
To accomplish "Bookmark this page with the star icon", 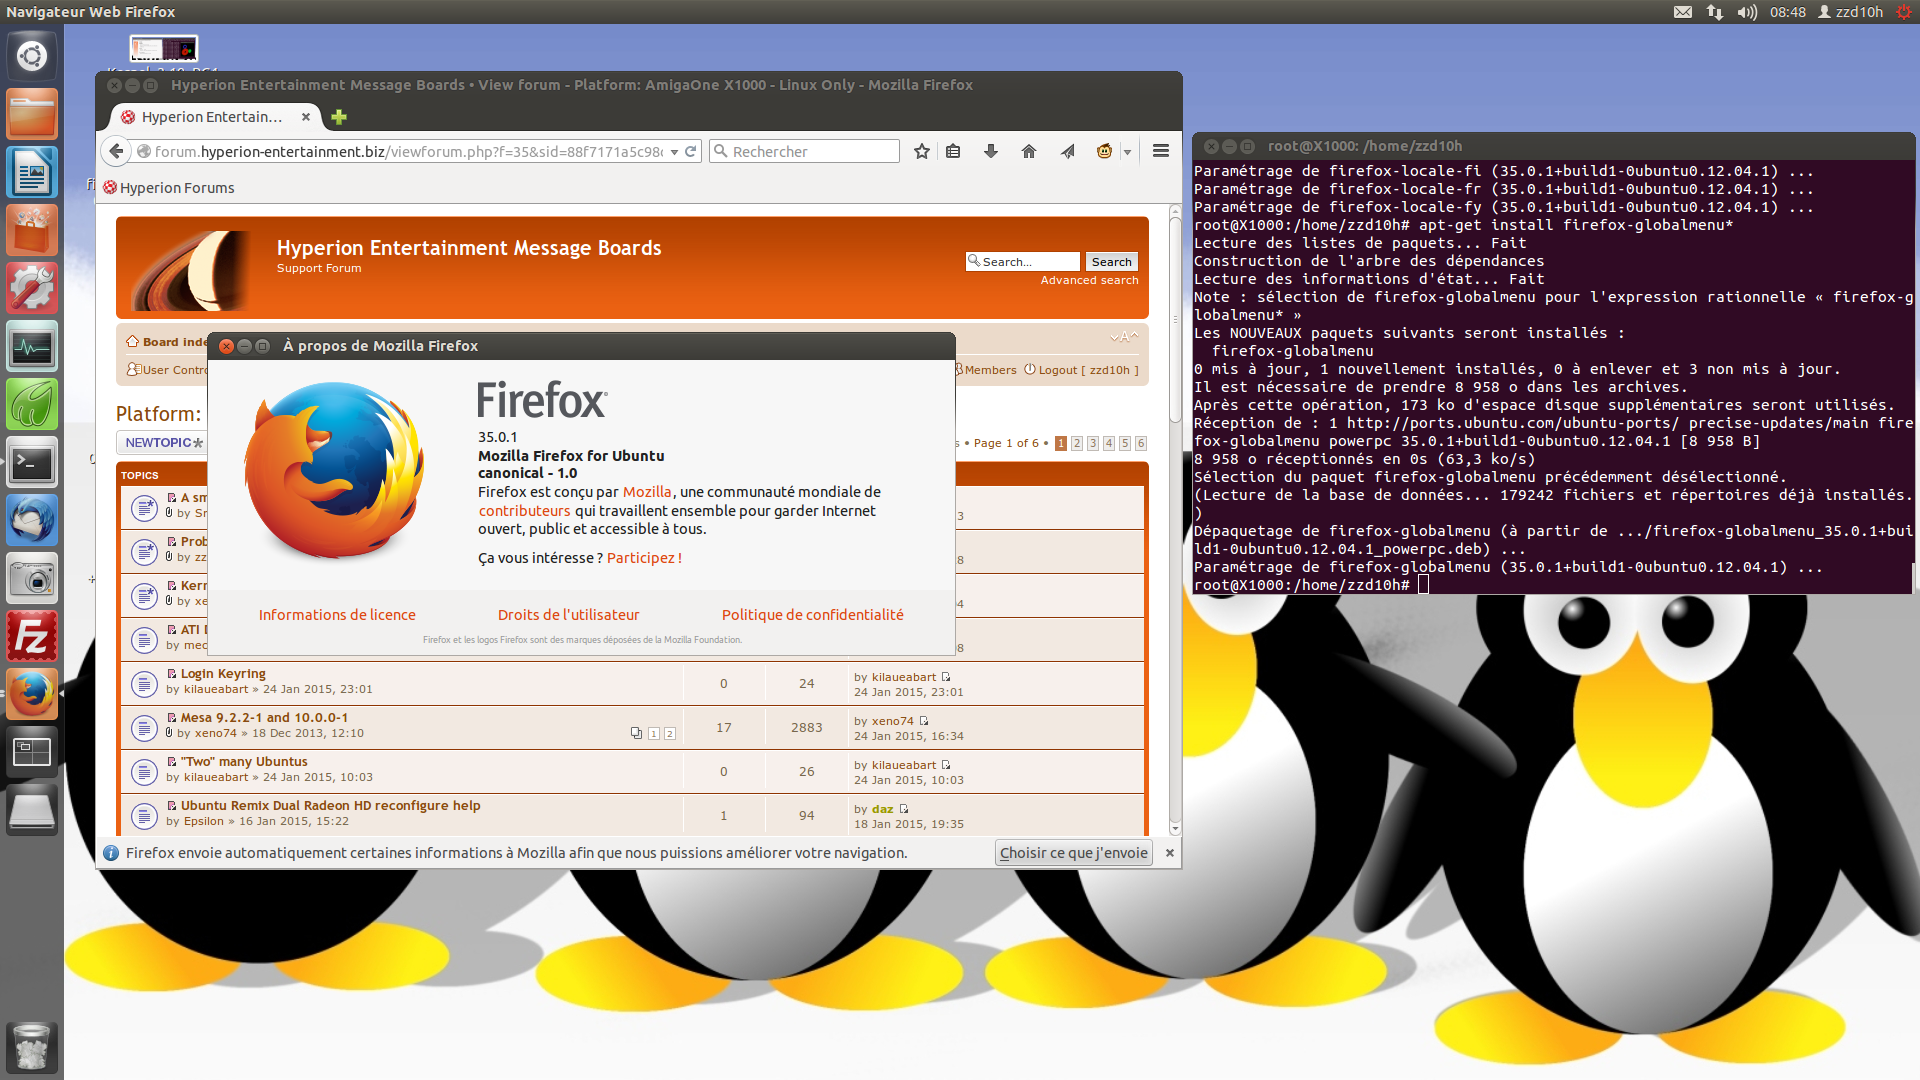I will coord(922,151).
